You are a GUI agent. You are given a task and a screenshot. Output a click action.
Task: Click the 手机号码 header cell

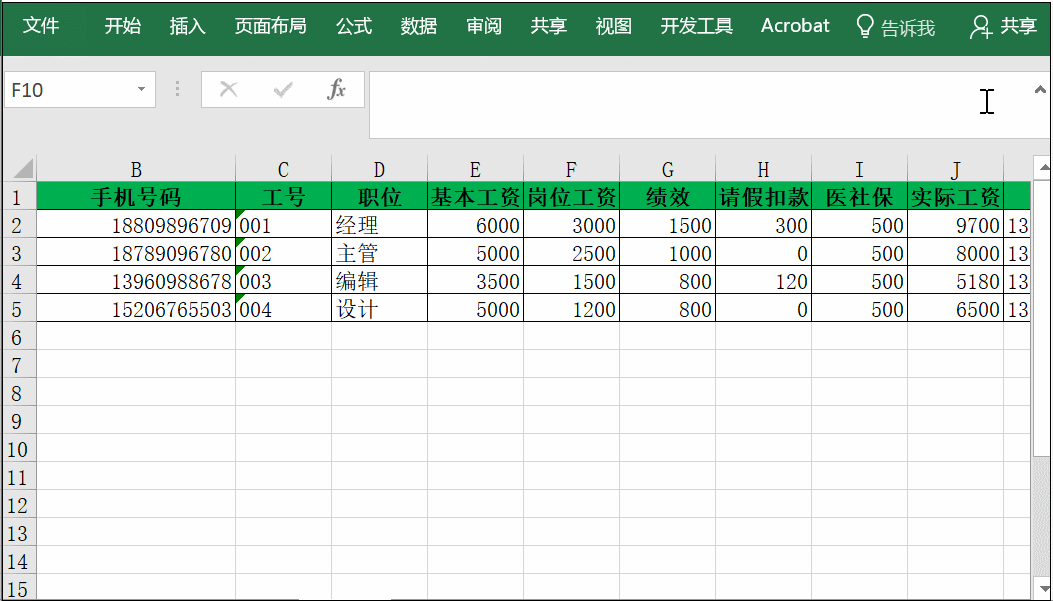136,197
